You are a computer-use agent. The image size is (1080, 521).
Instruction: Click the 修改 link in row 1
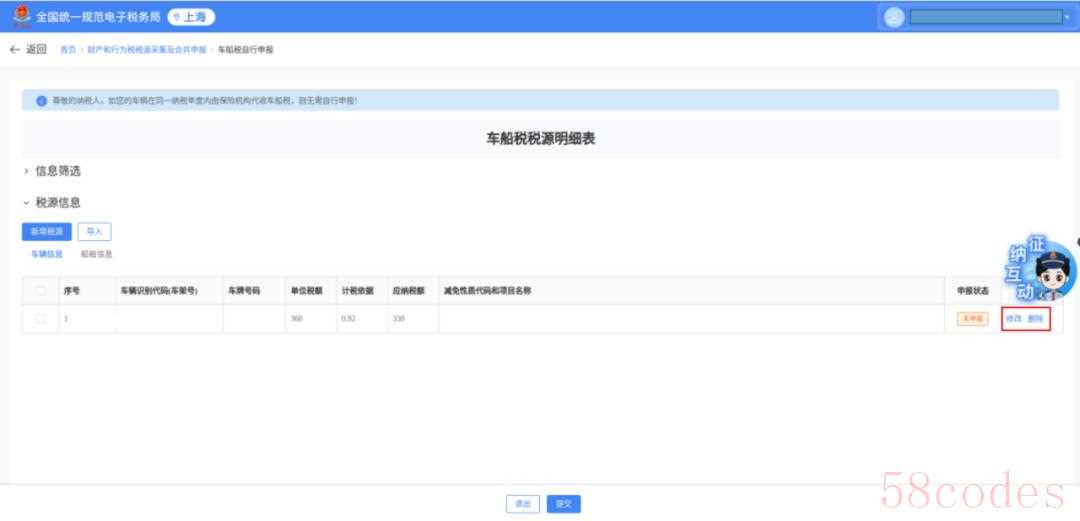(x=1013, y=319)
